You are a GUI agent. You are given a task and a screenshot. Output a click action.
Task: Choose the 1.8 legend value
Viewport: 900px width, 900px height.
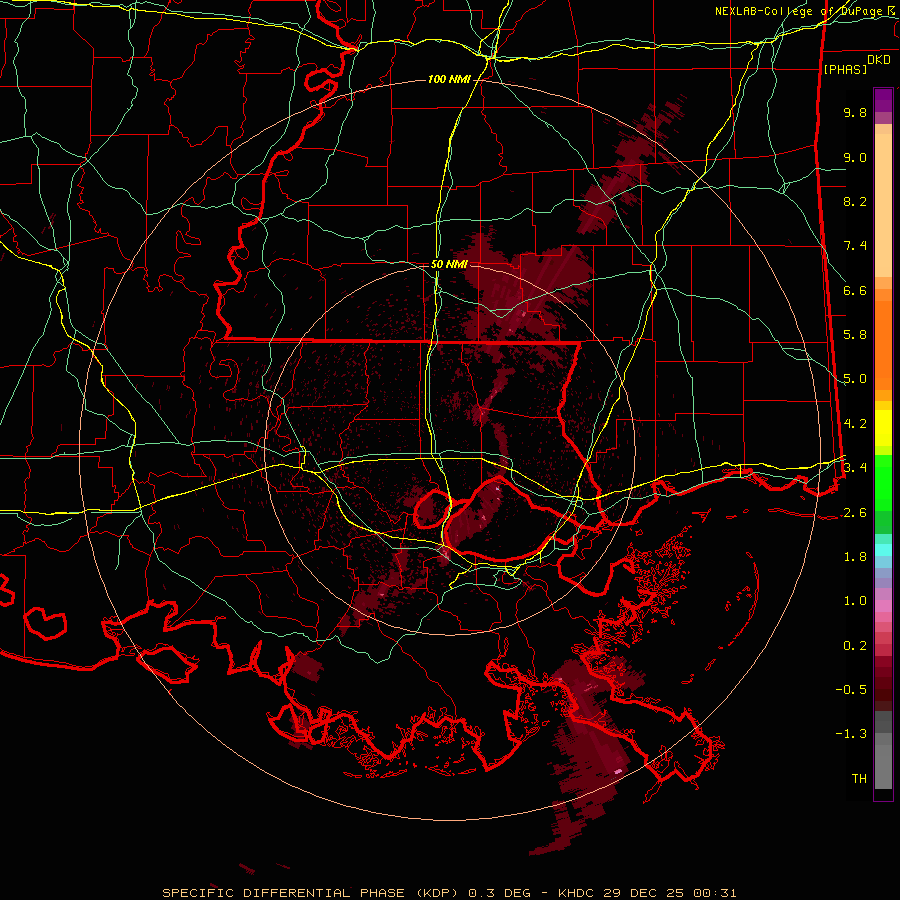click(855, 557)
